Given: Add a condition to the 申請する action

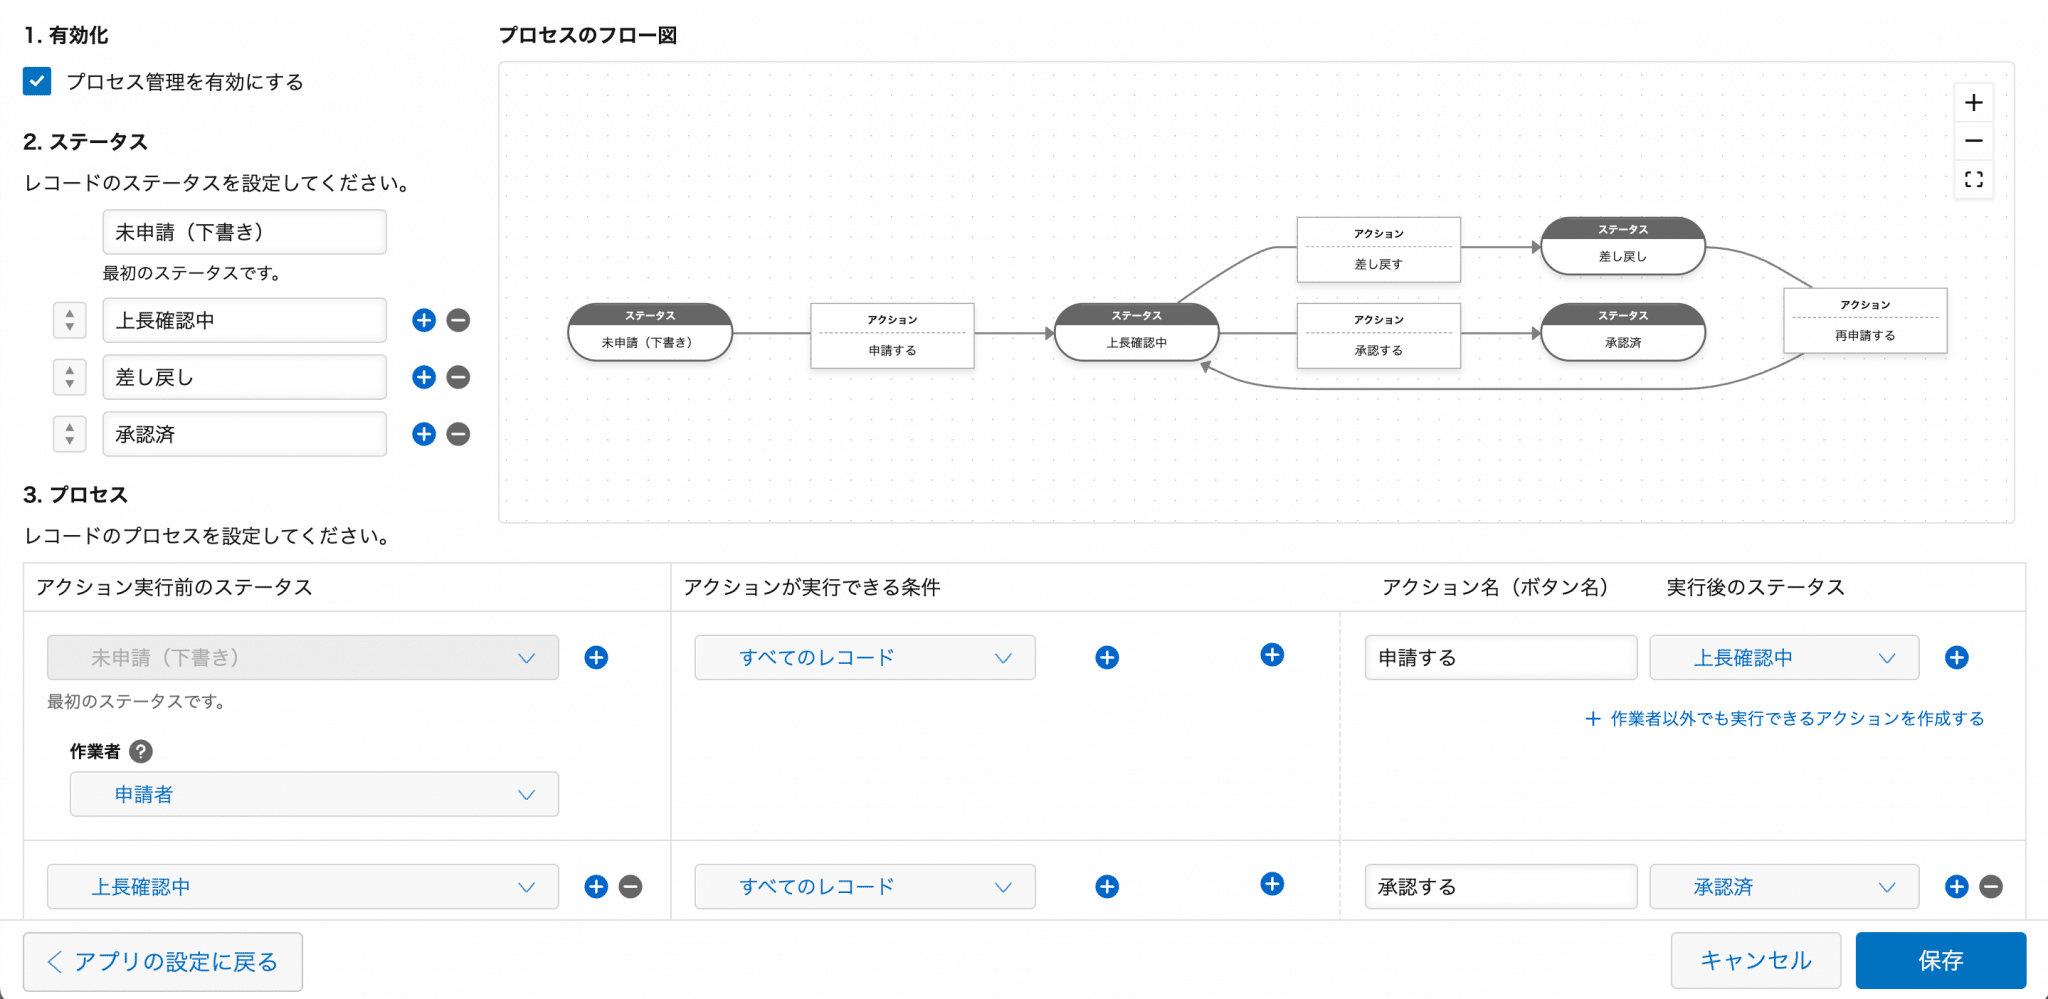Looking at the screenshot, I should coord(1106,657).
